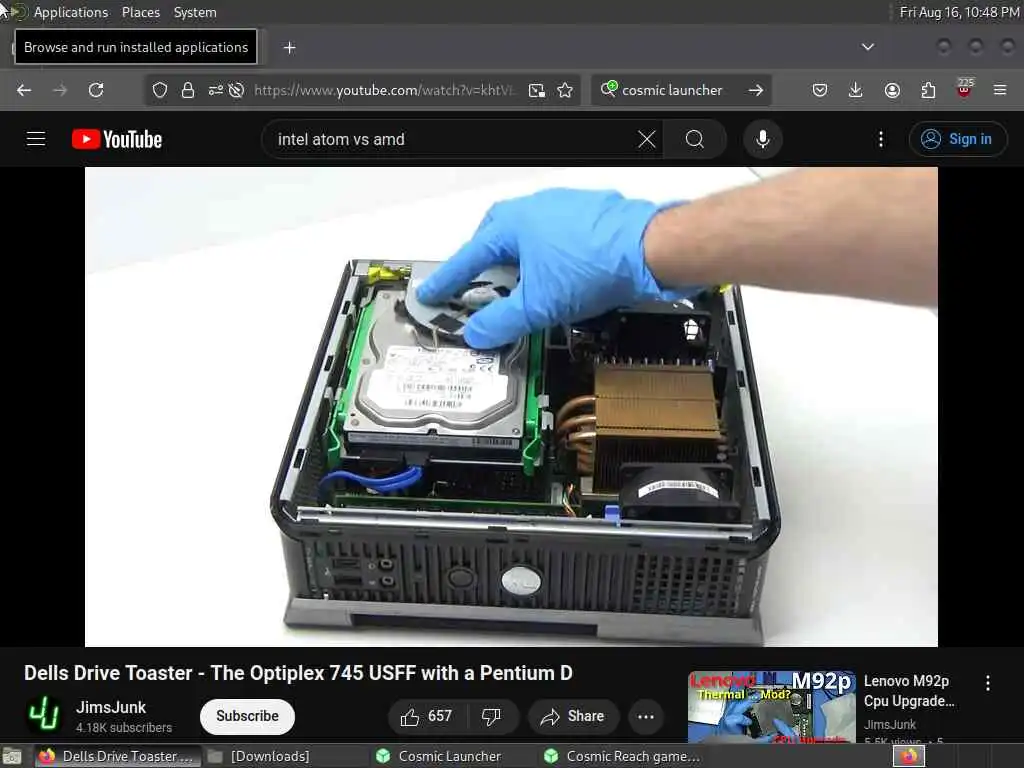This screenshot has width=1024, height=768.
Task: Go to YouTube home logo
Action: coord(117,139)
